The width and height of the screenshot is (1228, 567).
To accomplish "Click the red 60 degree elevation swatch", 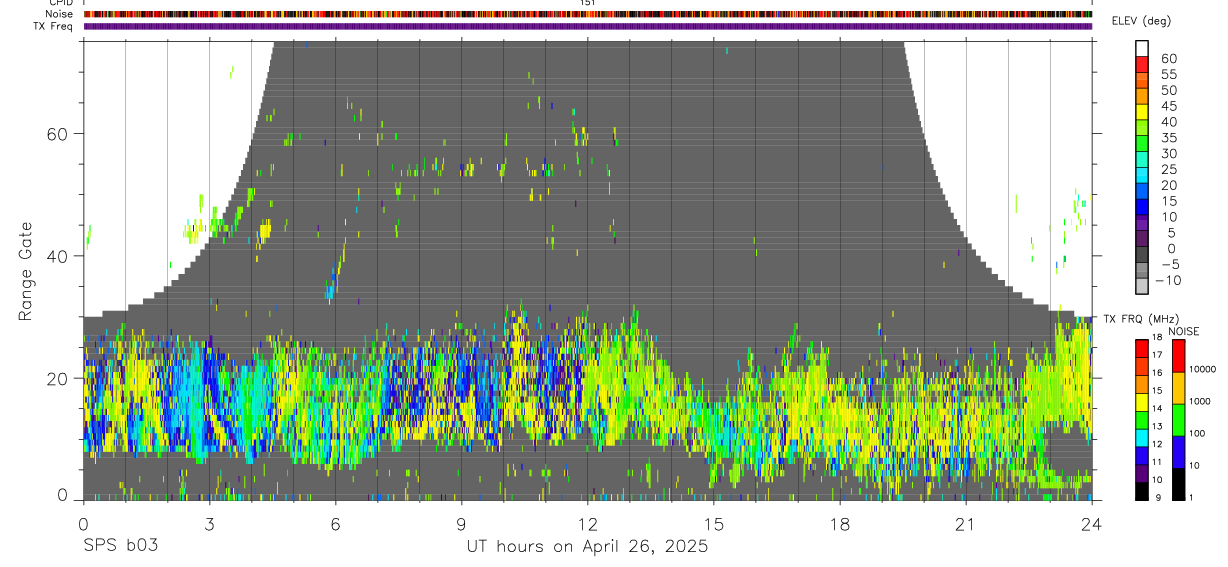I will coord(1142,62).
